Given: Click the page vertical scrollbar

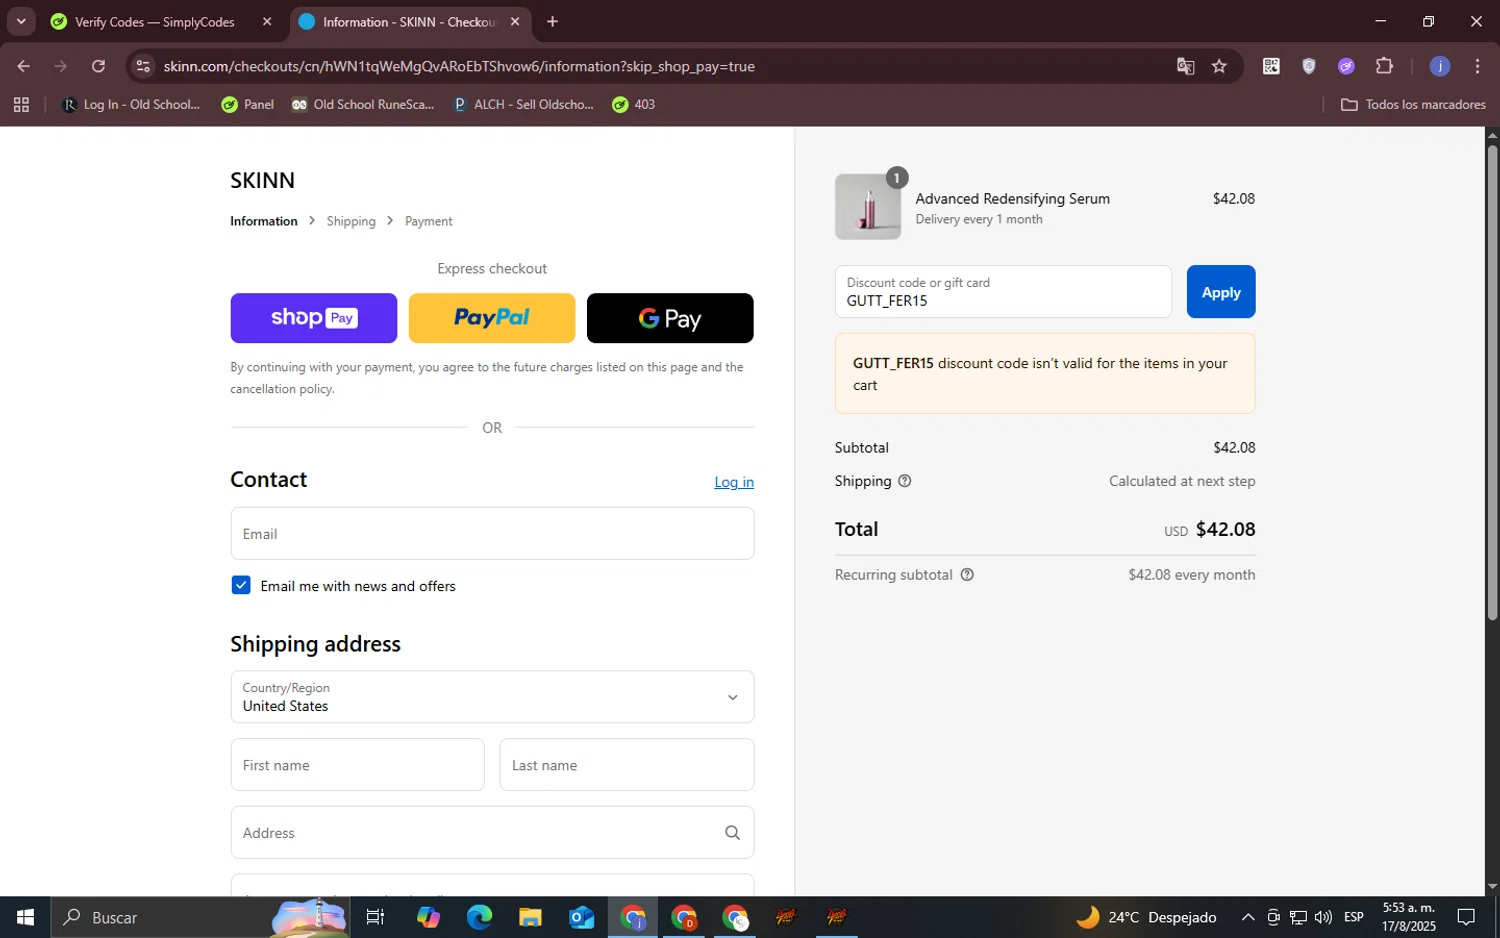Looking at the screenshot, I should click(x=1492, y=383).
